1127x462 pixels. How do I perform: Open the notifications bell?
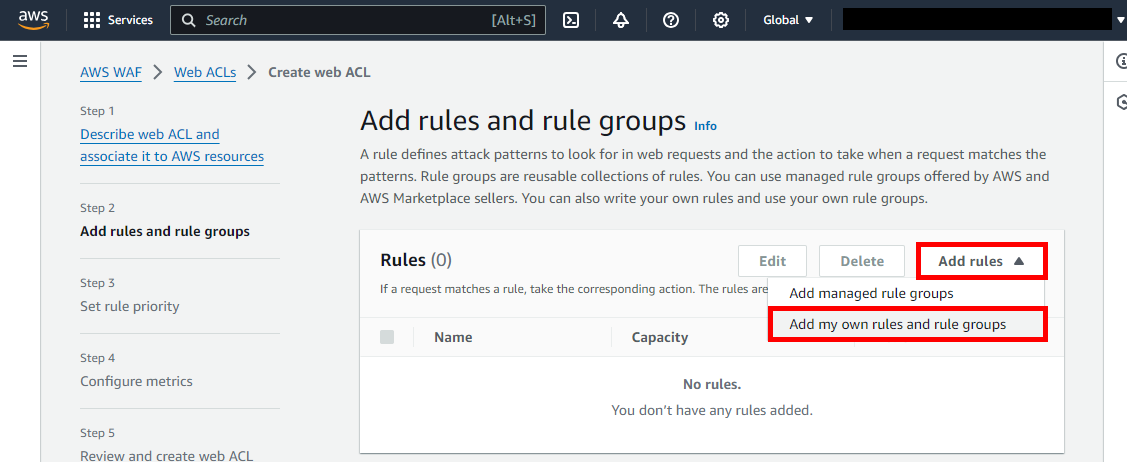coord(621,20)
